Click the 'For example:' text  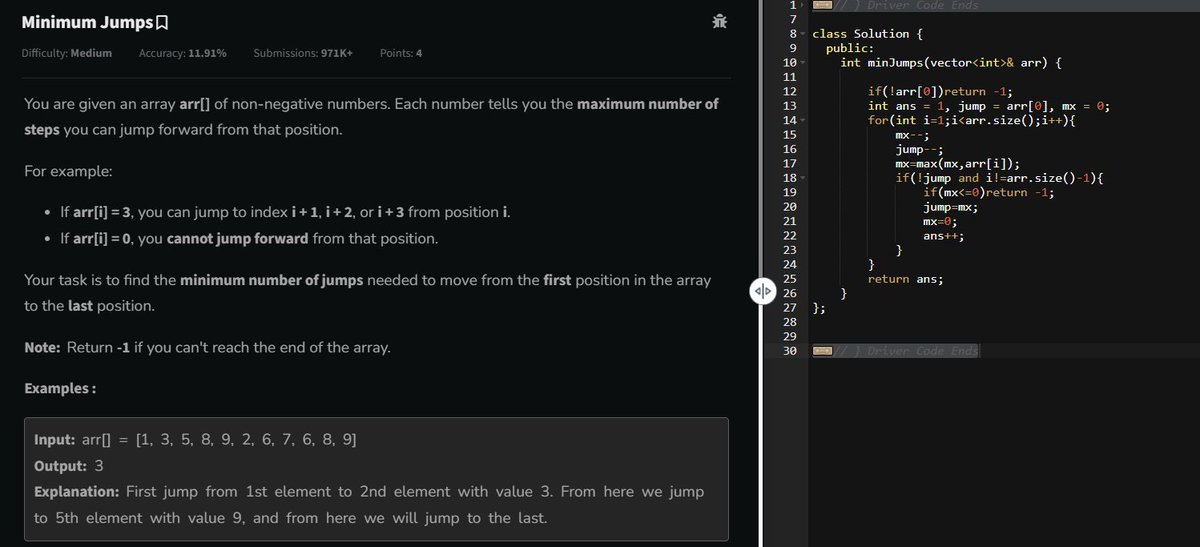(67, 171)
